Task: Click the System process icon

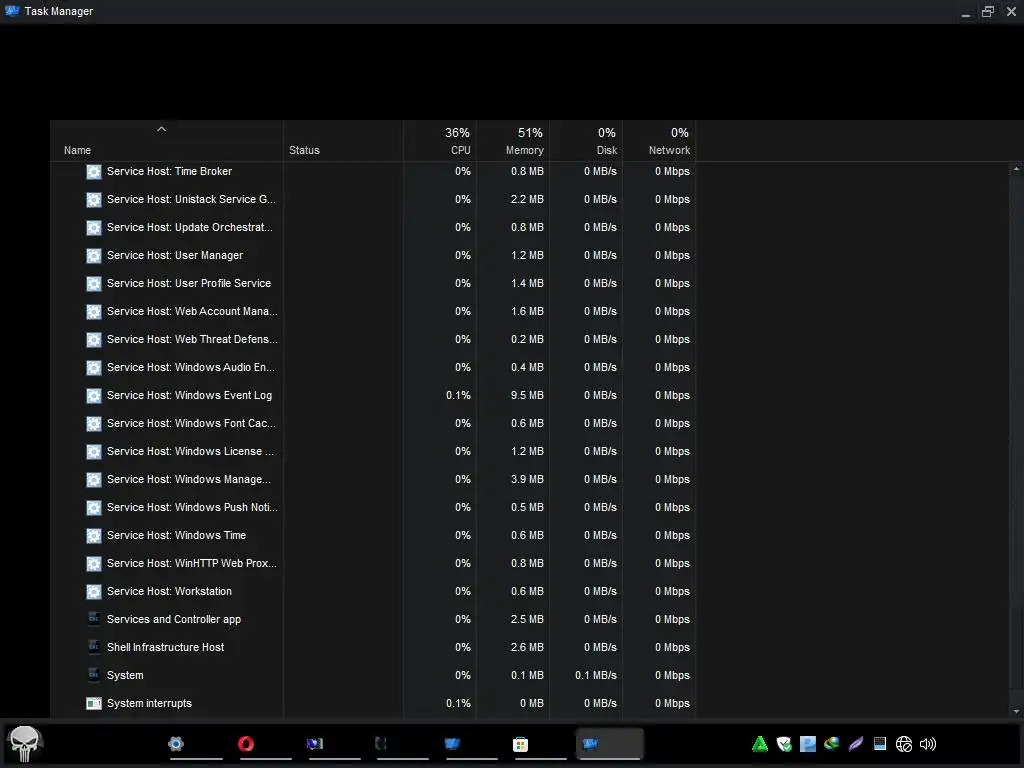Action: click(94, 675)
